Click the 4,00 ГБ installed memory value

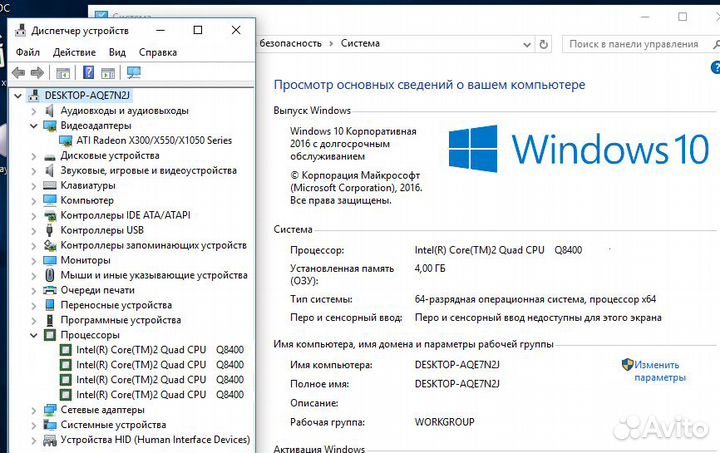tap(430, 268)
